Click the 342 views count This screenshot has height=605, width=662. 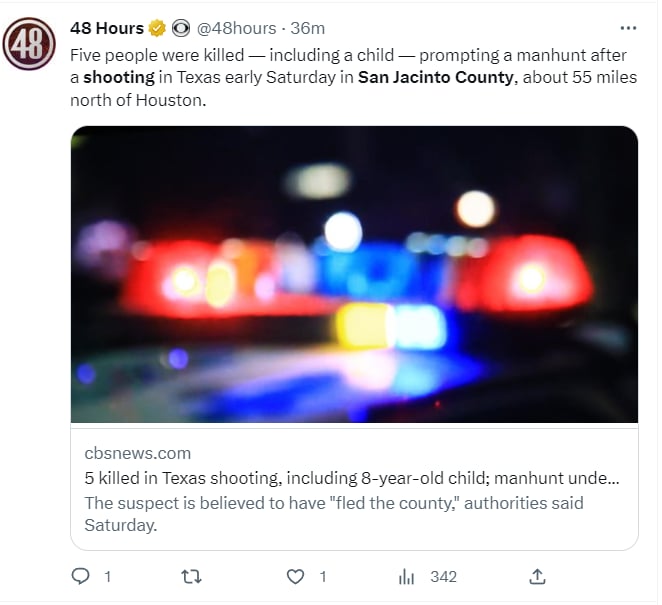point(443,576)
